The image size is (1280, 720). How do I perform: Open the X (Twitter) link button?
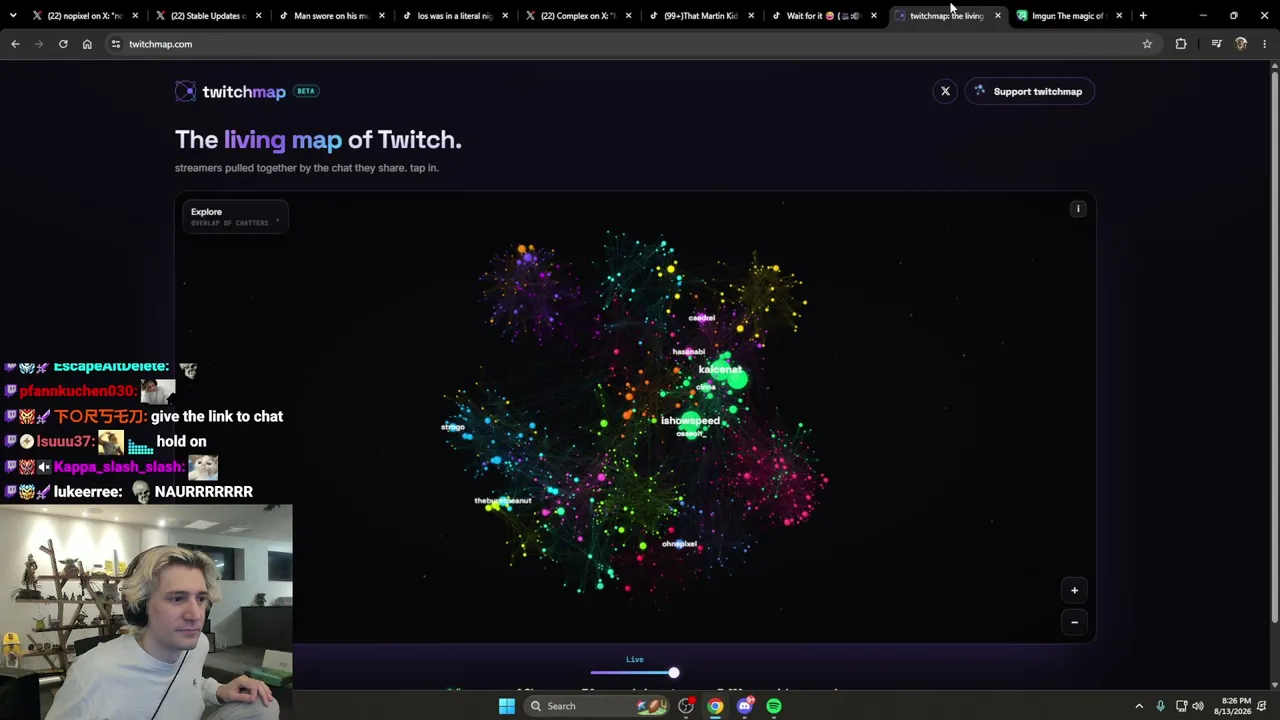coord(945,91)
